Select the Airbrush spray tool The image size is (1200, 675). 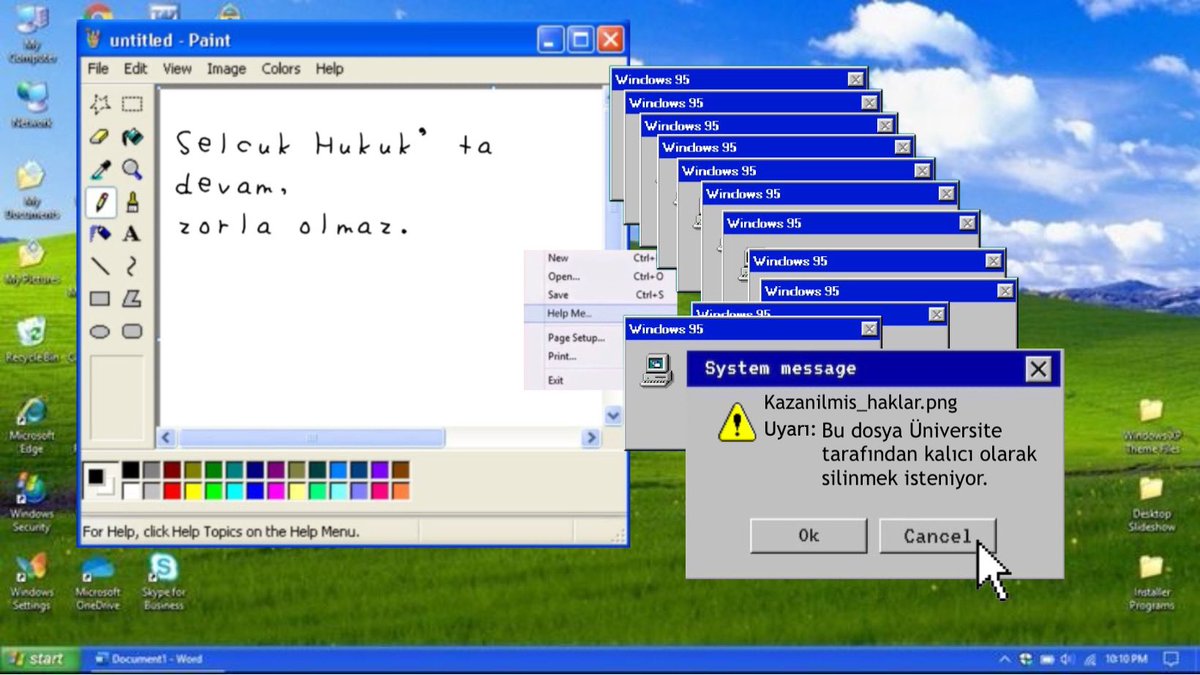point(100,234)
